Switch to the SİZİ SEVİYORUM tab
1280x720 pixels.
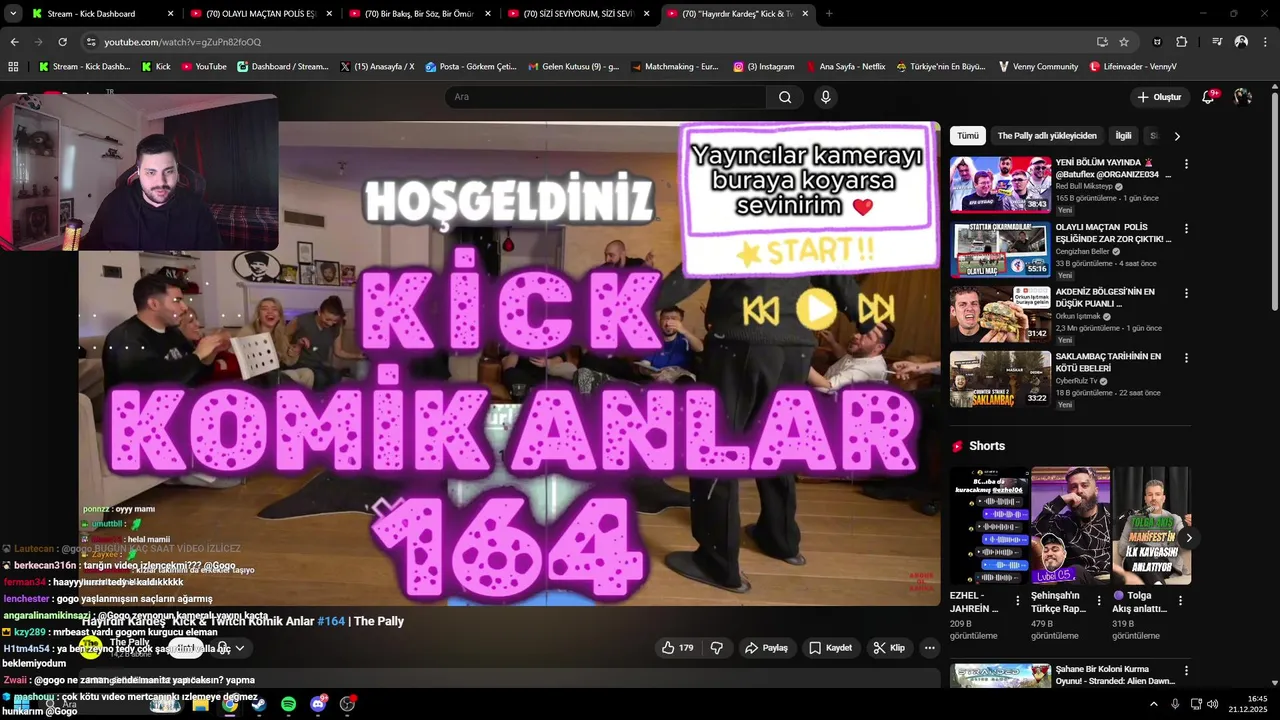point(577,13)
